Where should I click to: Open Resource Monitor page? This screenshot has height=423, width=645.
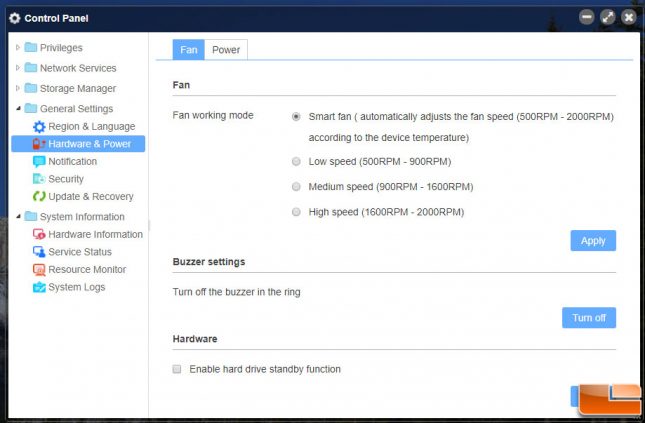[87, 270]
